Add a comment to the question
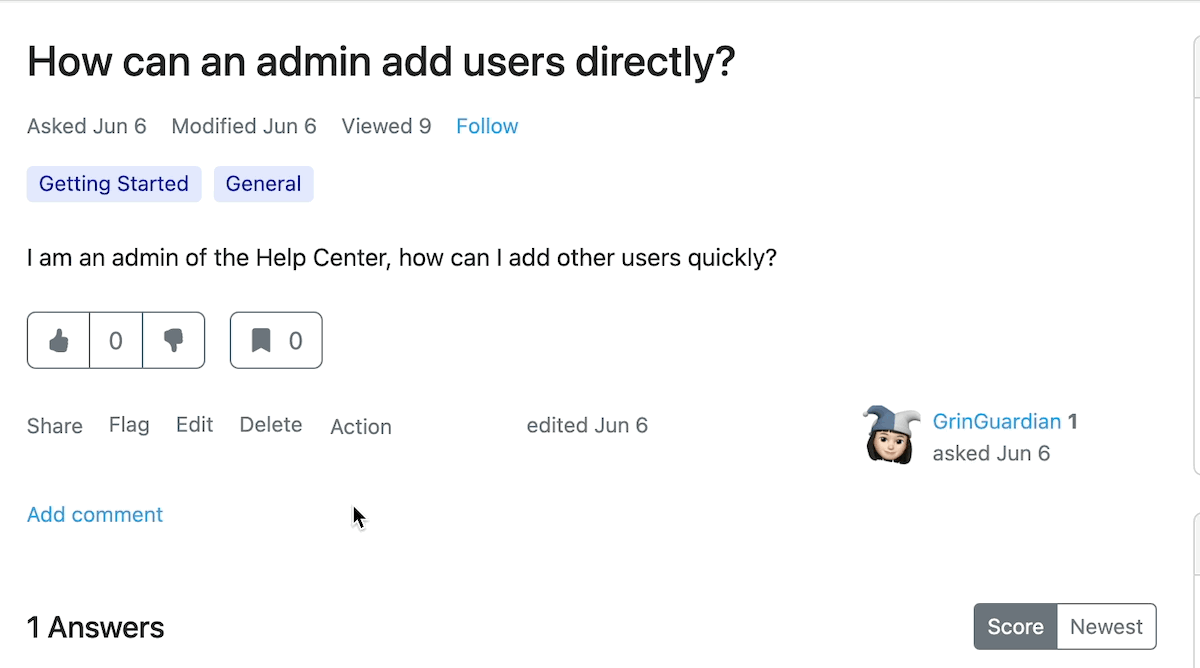1200x668 pixels. point(94,514)
